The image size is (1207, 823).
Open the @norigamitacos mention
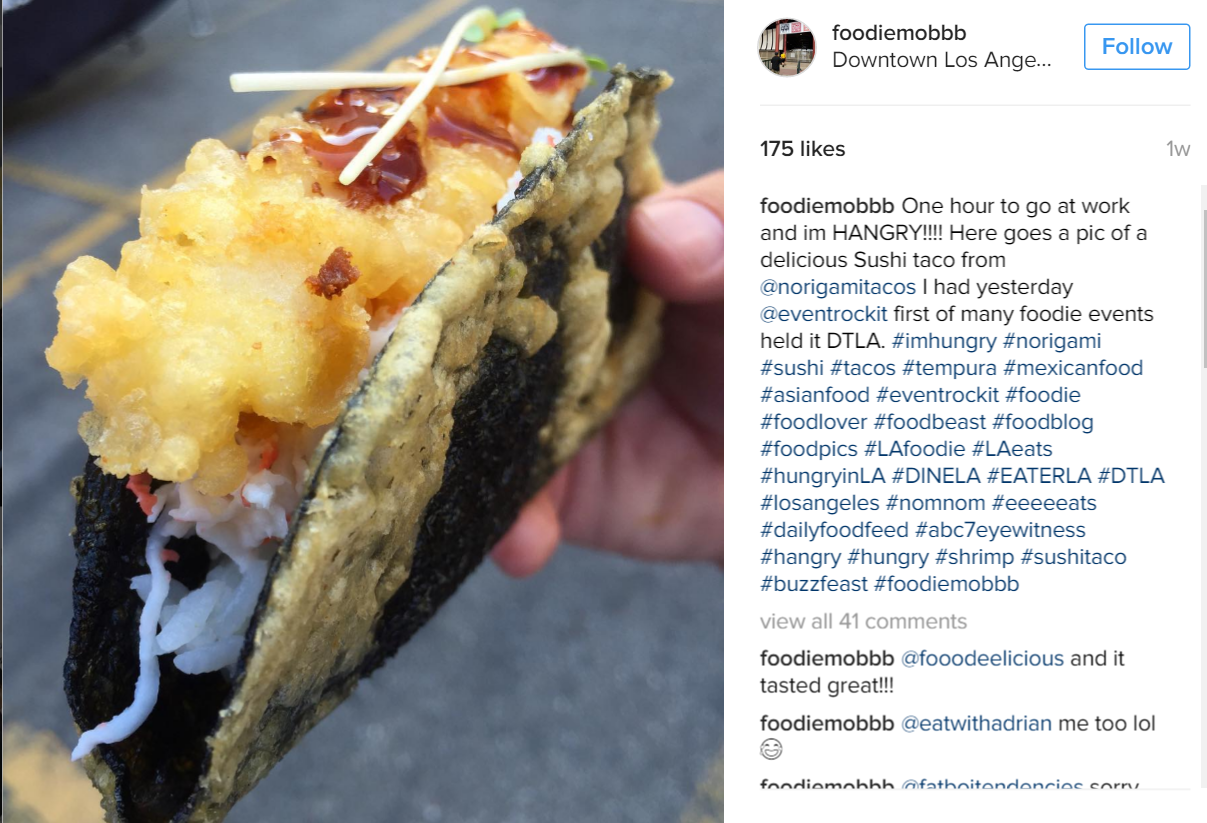(838, 287)
